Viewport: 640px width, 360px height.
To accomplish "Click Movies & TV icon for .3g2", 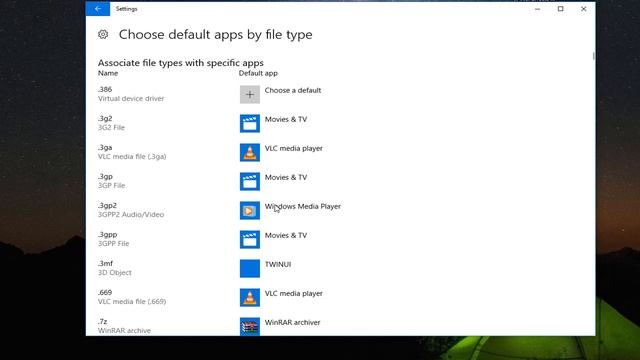I will pyautogui.click(x=250, y=124).
